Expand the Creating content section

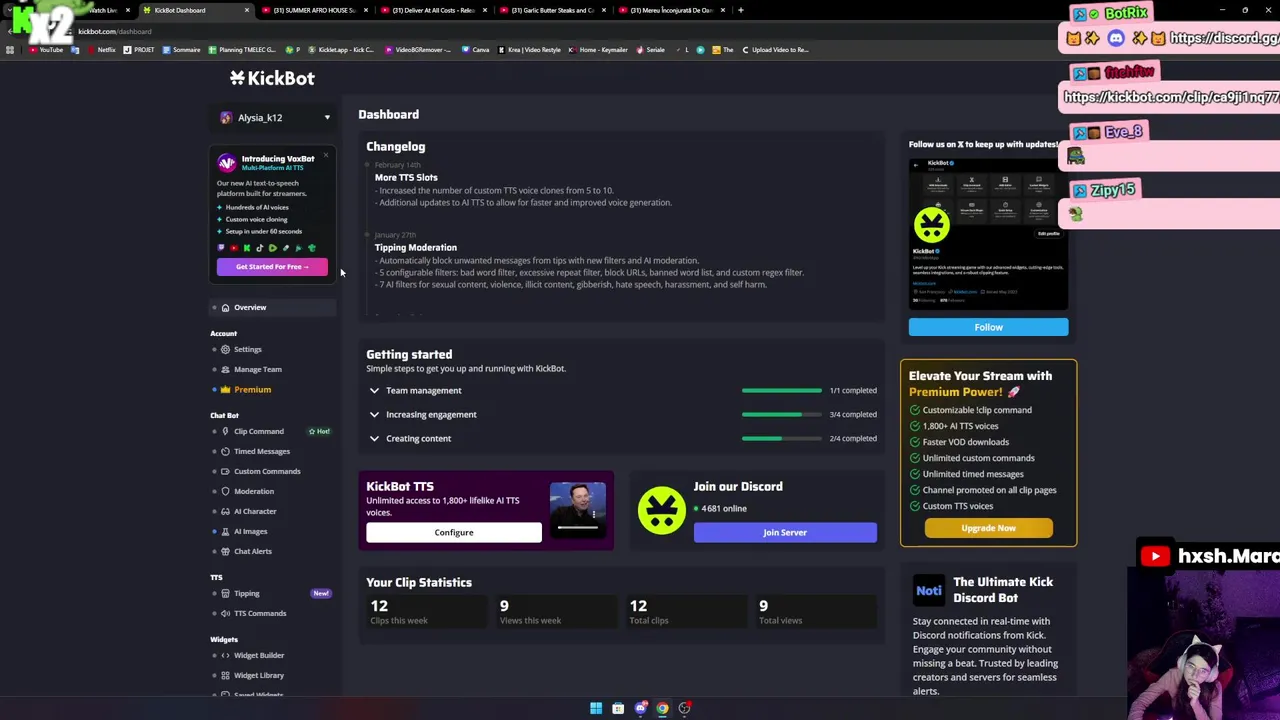(374, 439)
